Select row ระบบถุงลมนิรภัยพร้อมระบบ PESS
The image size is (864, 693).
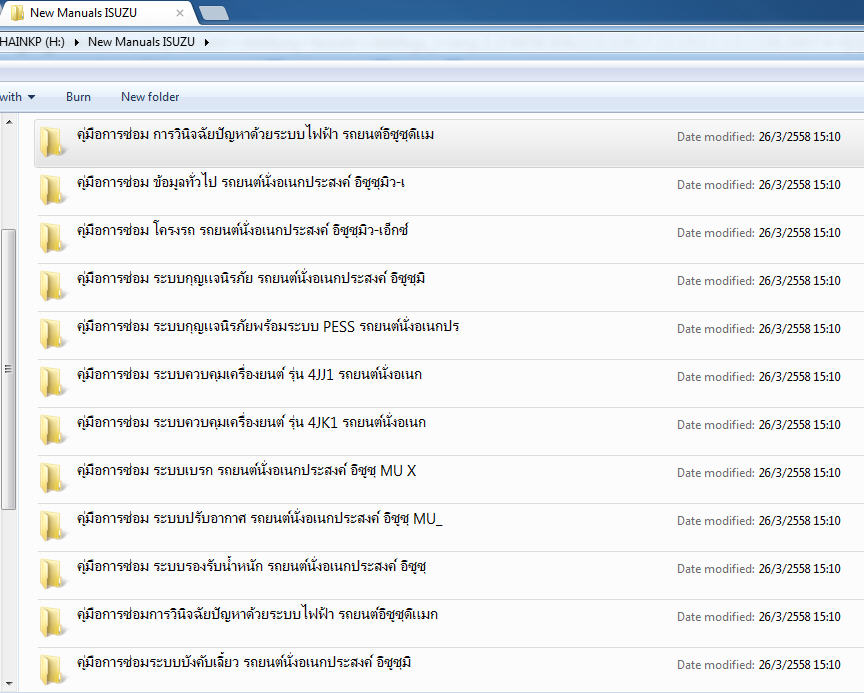tap(449, 334)
